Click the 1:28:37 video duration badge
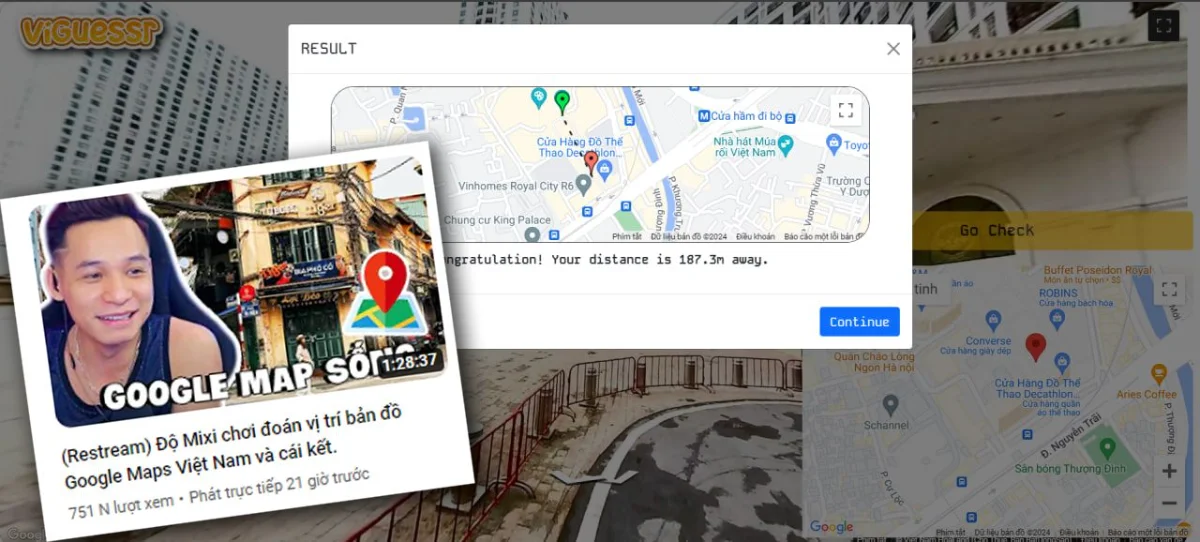The width and height of the screenshot is (1200, 542). click(x=409, y=361)
